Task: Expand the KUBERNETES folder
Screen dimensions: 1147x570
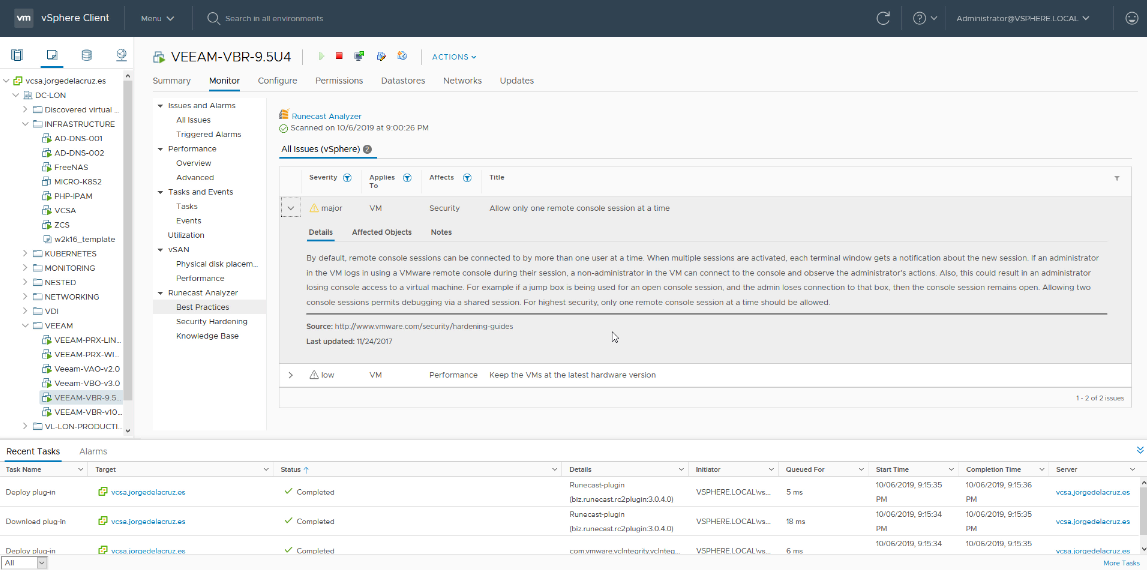Action: (26, 253)
